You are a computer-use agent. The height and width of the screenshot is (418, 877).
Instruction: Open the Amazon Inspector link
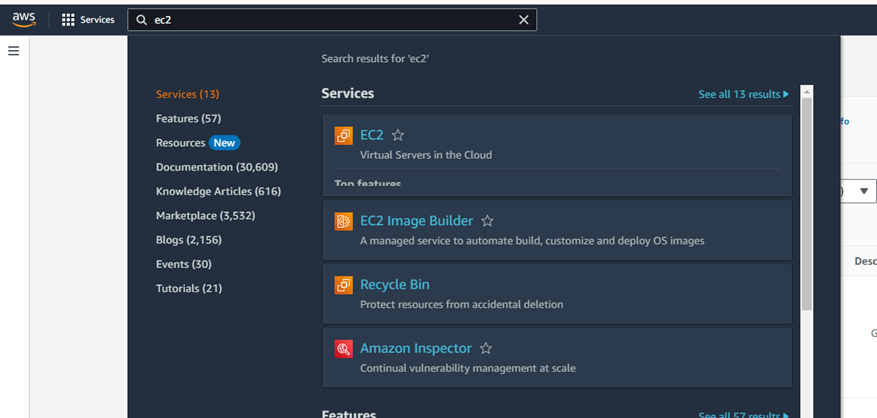coord(416,348)
